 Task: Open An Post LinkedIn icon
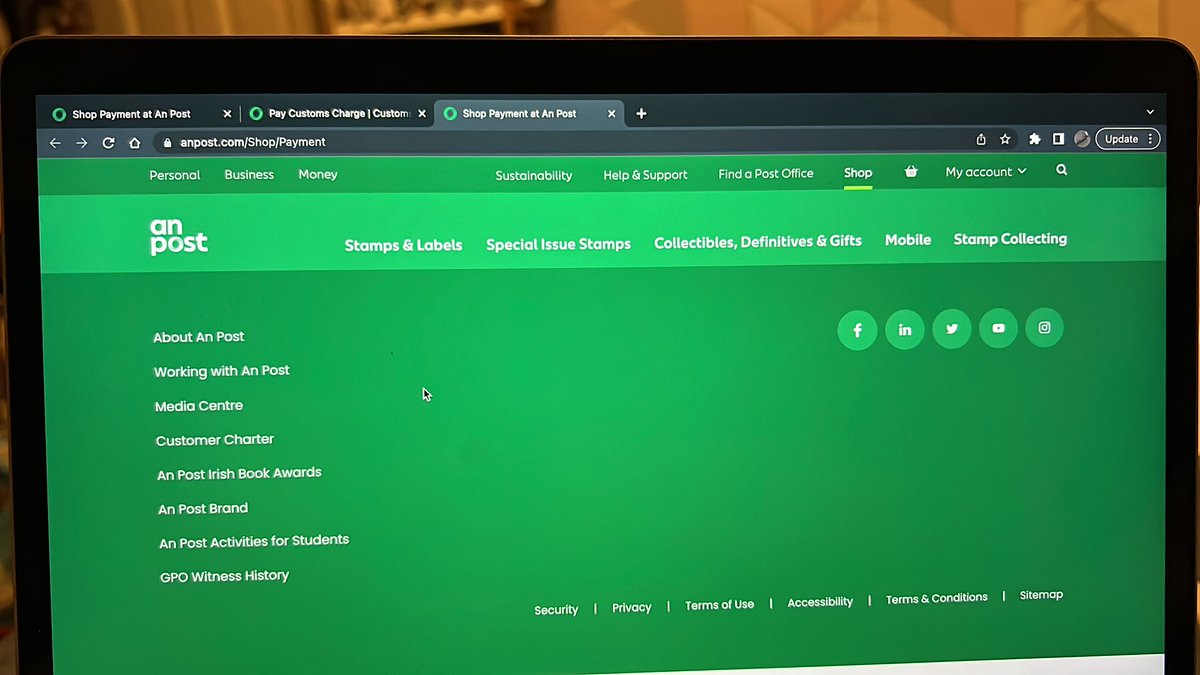[905, 330]
